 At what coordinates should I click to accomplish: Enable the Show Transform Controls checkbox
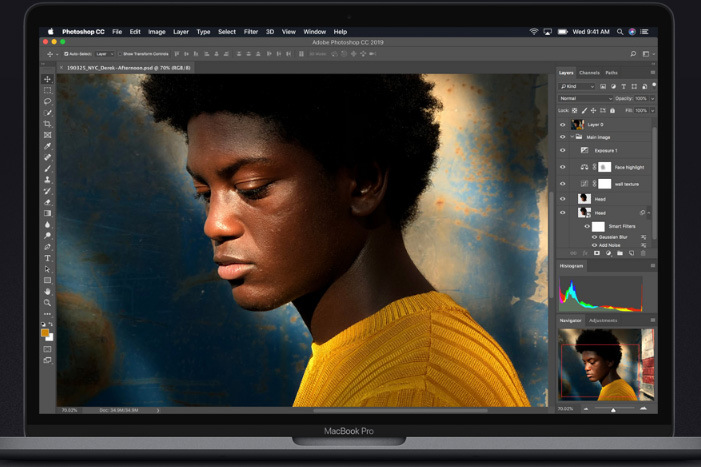click(120, 53)
